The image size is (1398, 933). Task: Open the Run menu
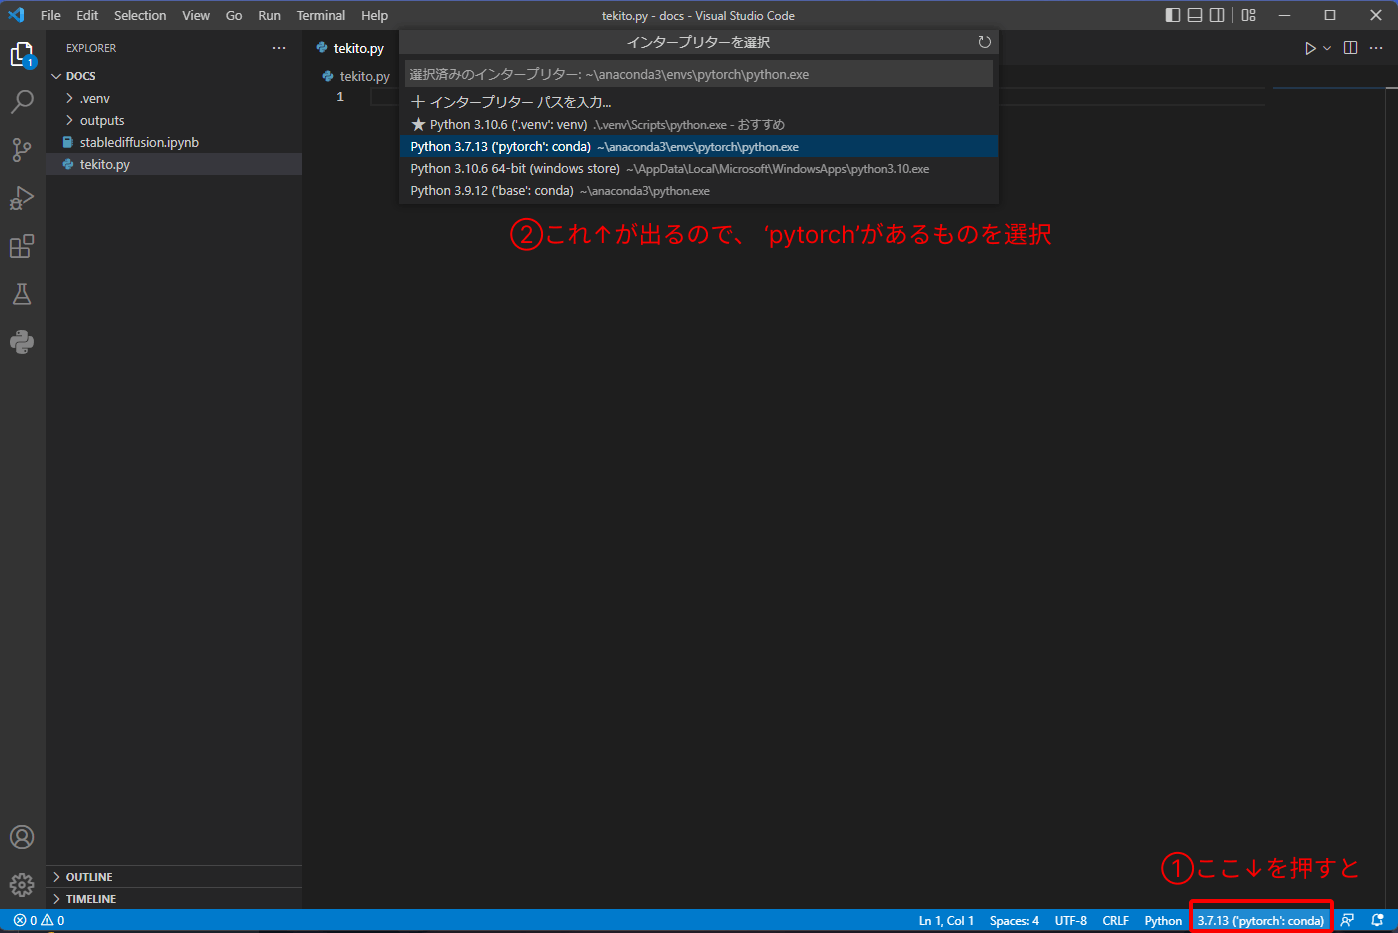point(269,15)
